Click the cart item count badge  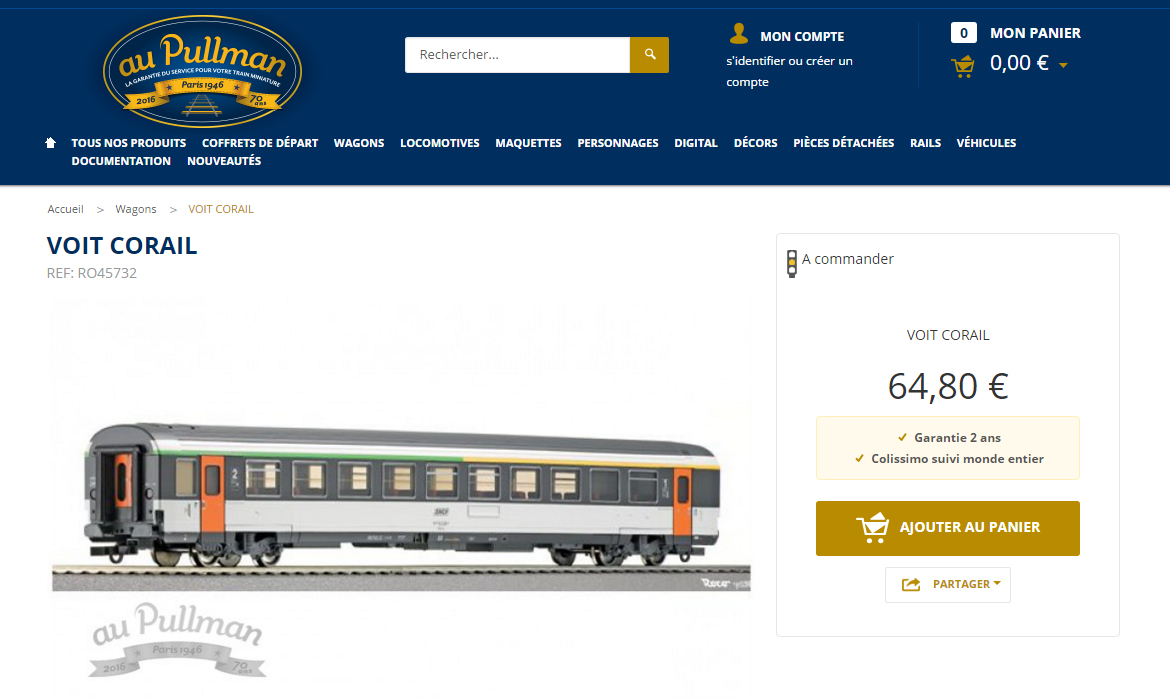tap(963, 33)
